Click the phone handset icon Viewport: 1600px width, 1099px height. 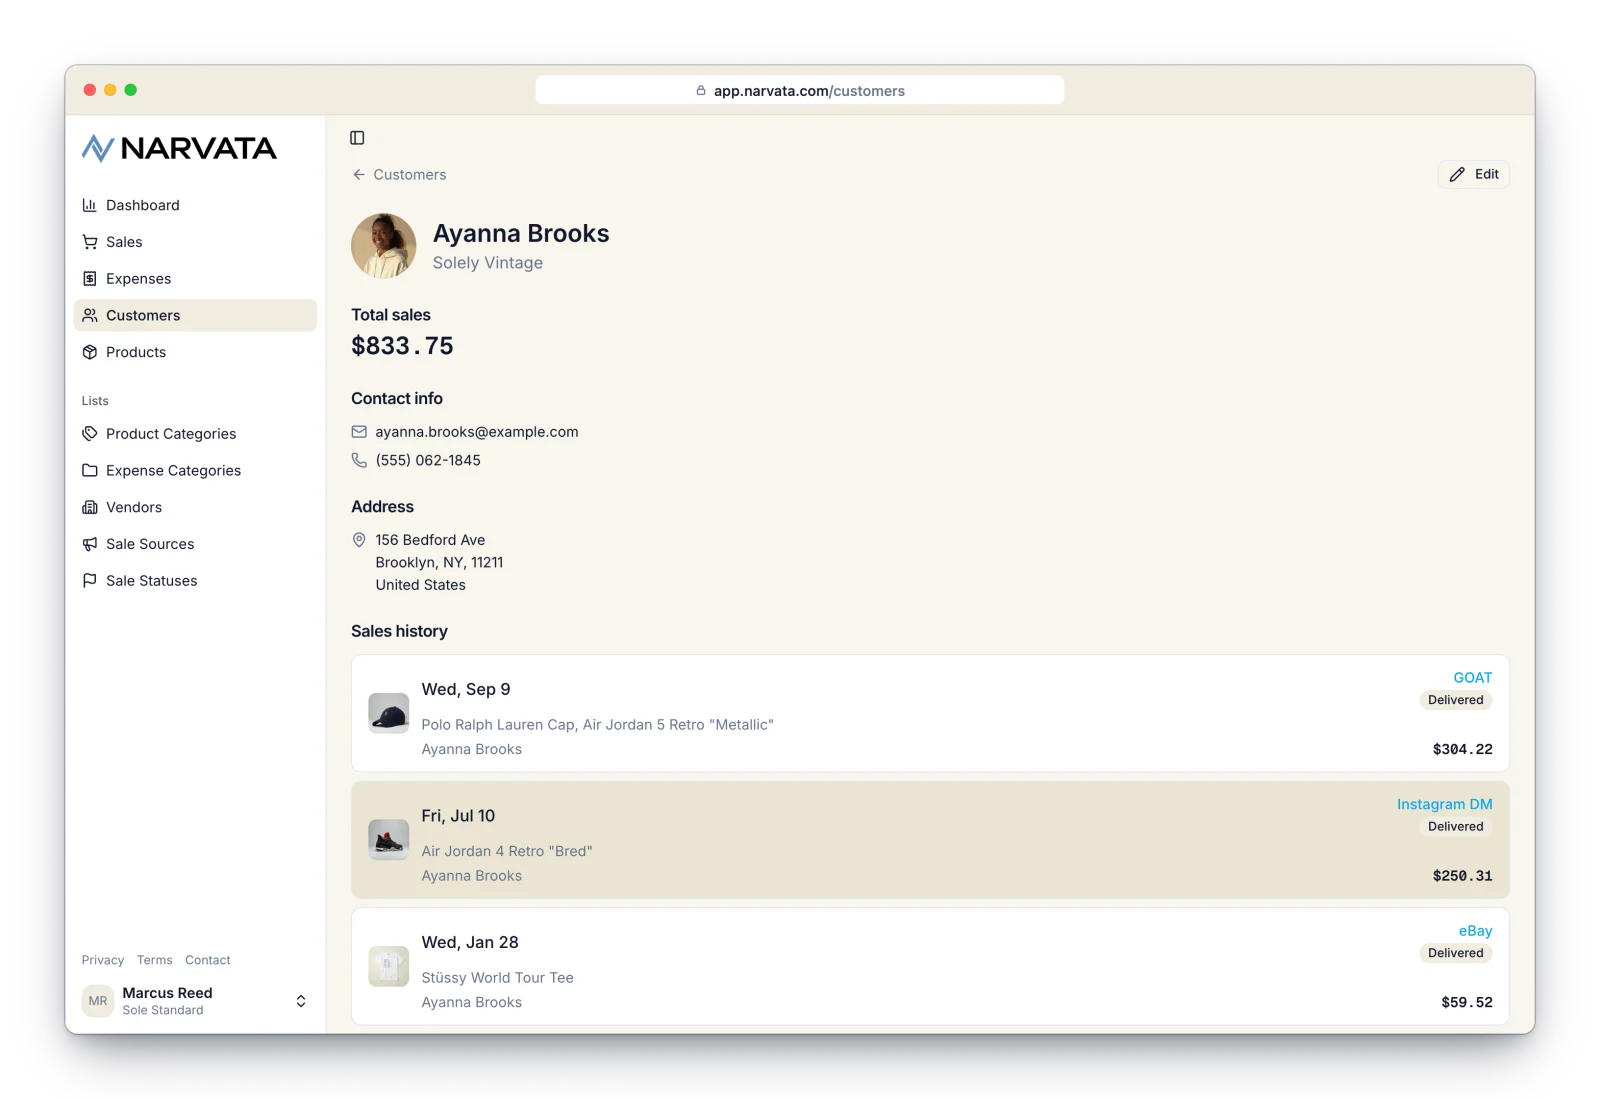point(359,460)
